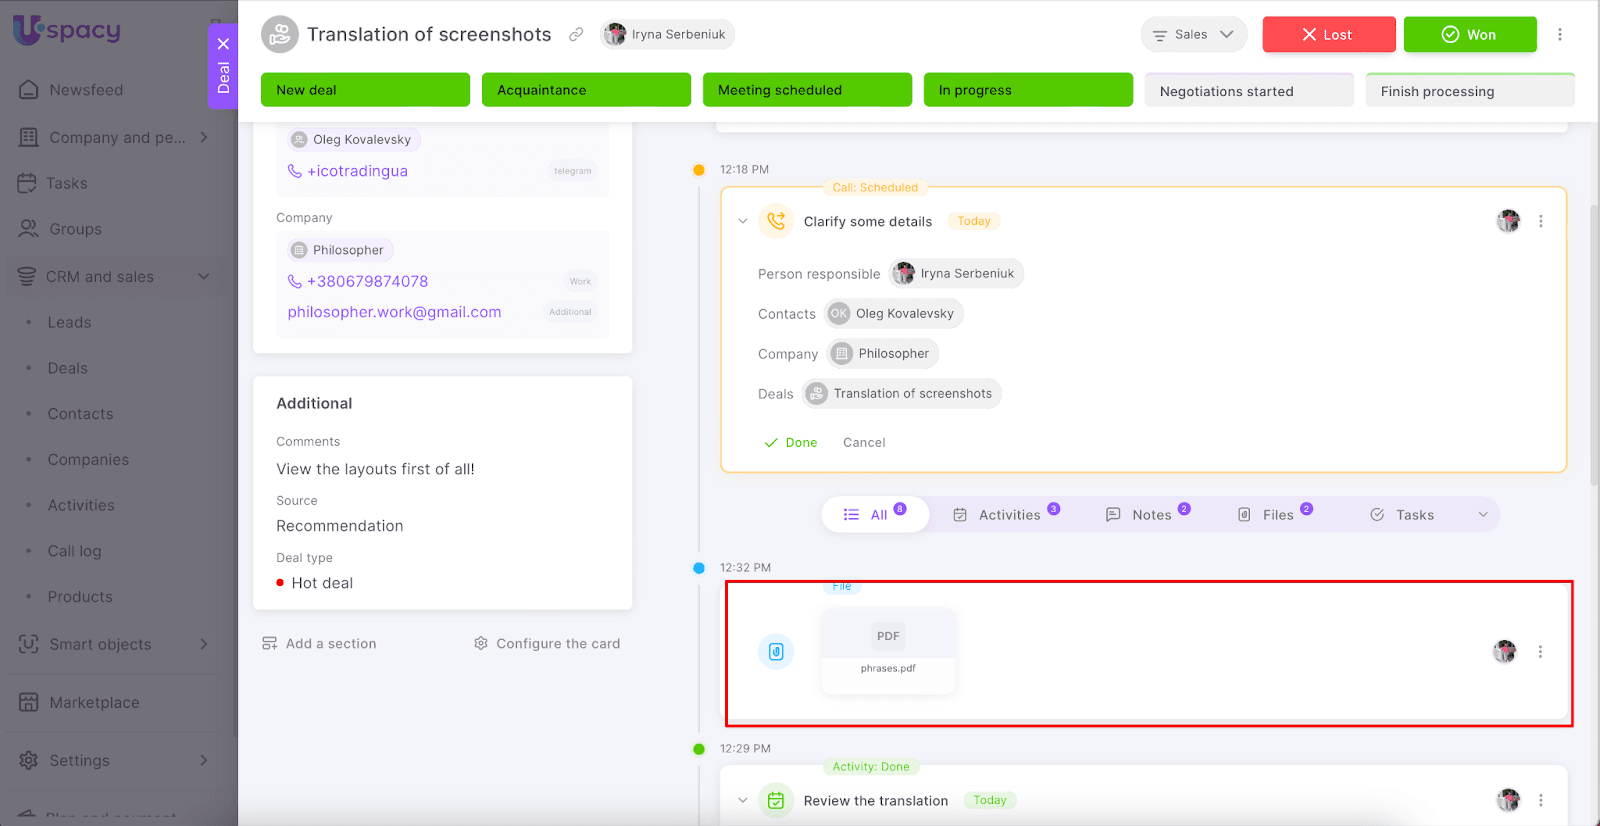
Task: Close the Deal panel with the X
Action: 223,44
